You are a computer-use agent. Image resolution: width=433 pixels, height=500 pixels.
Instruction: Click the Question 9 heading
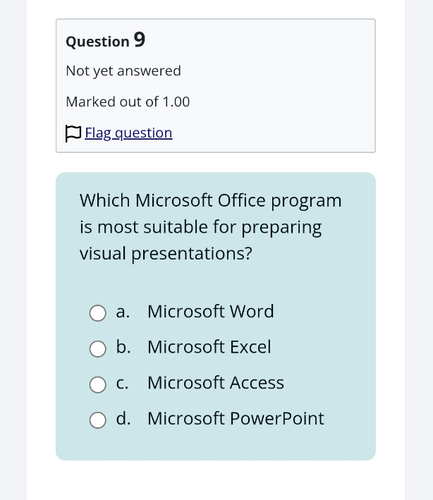coord(105,41)
